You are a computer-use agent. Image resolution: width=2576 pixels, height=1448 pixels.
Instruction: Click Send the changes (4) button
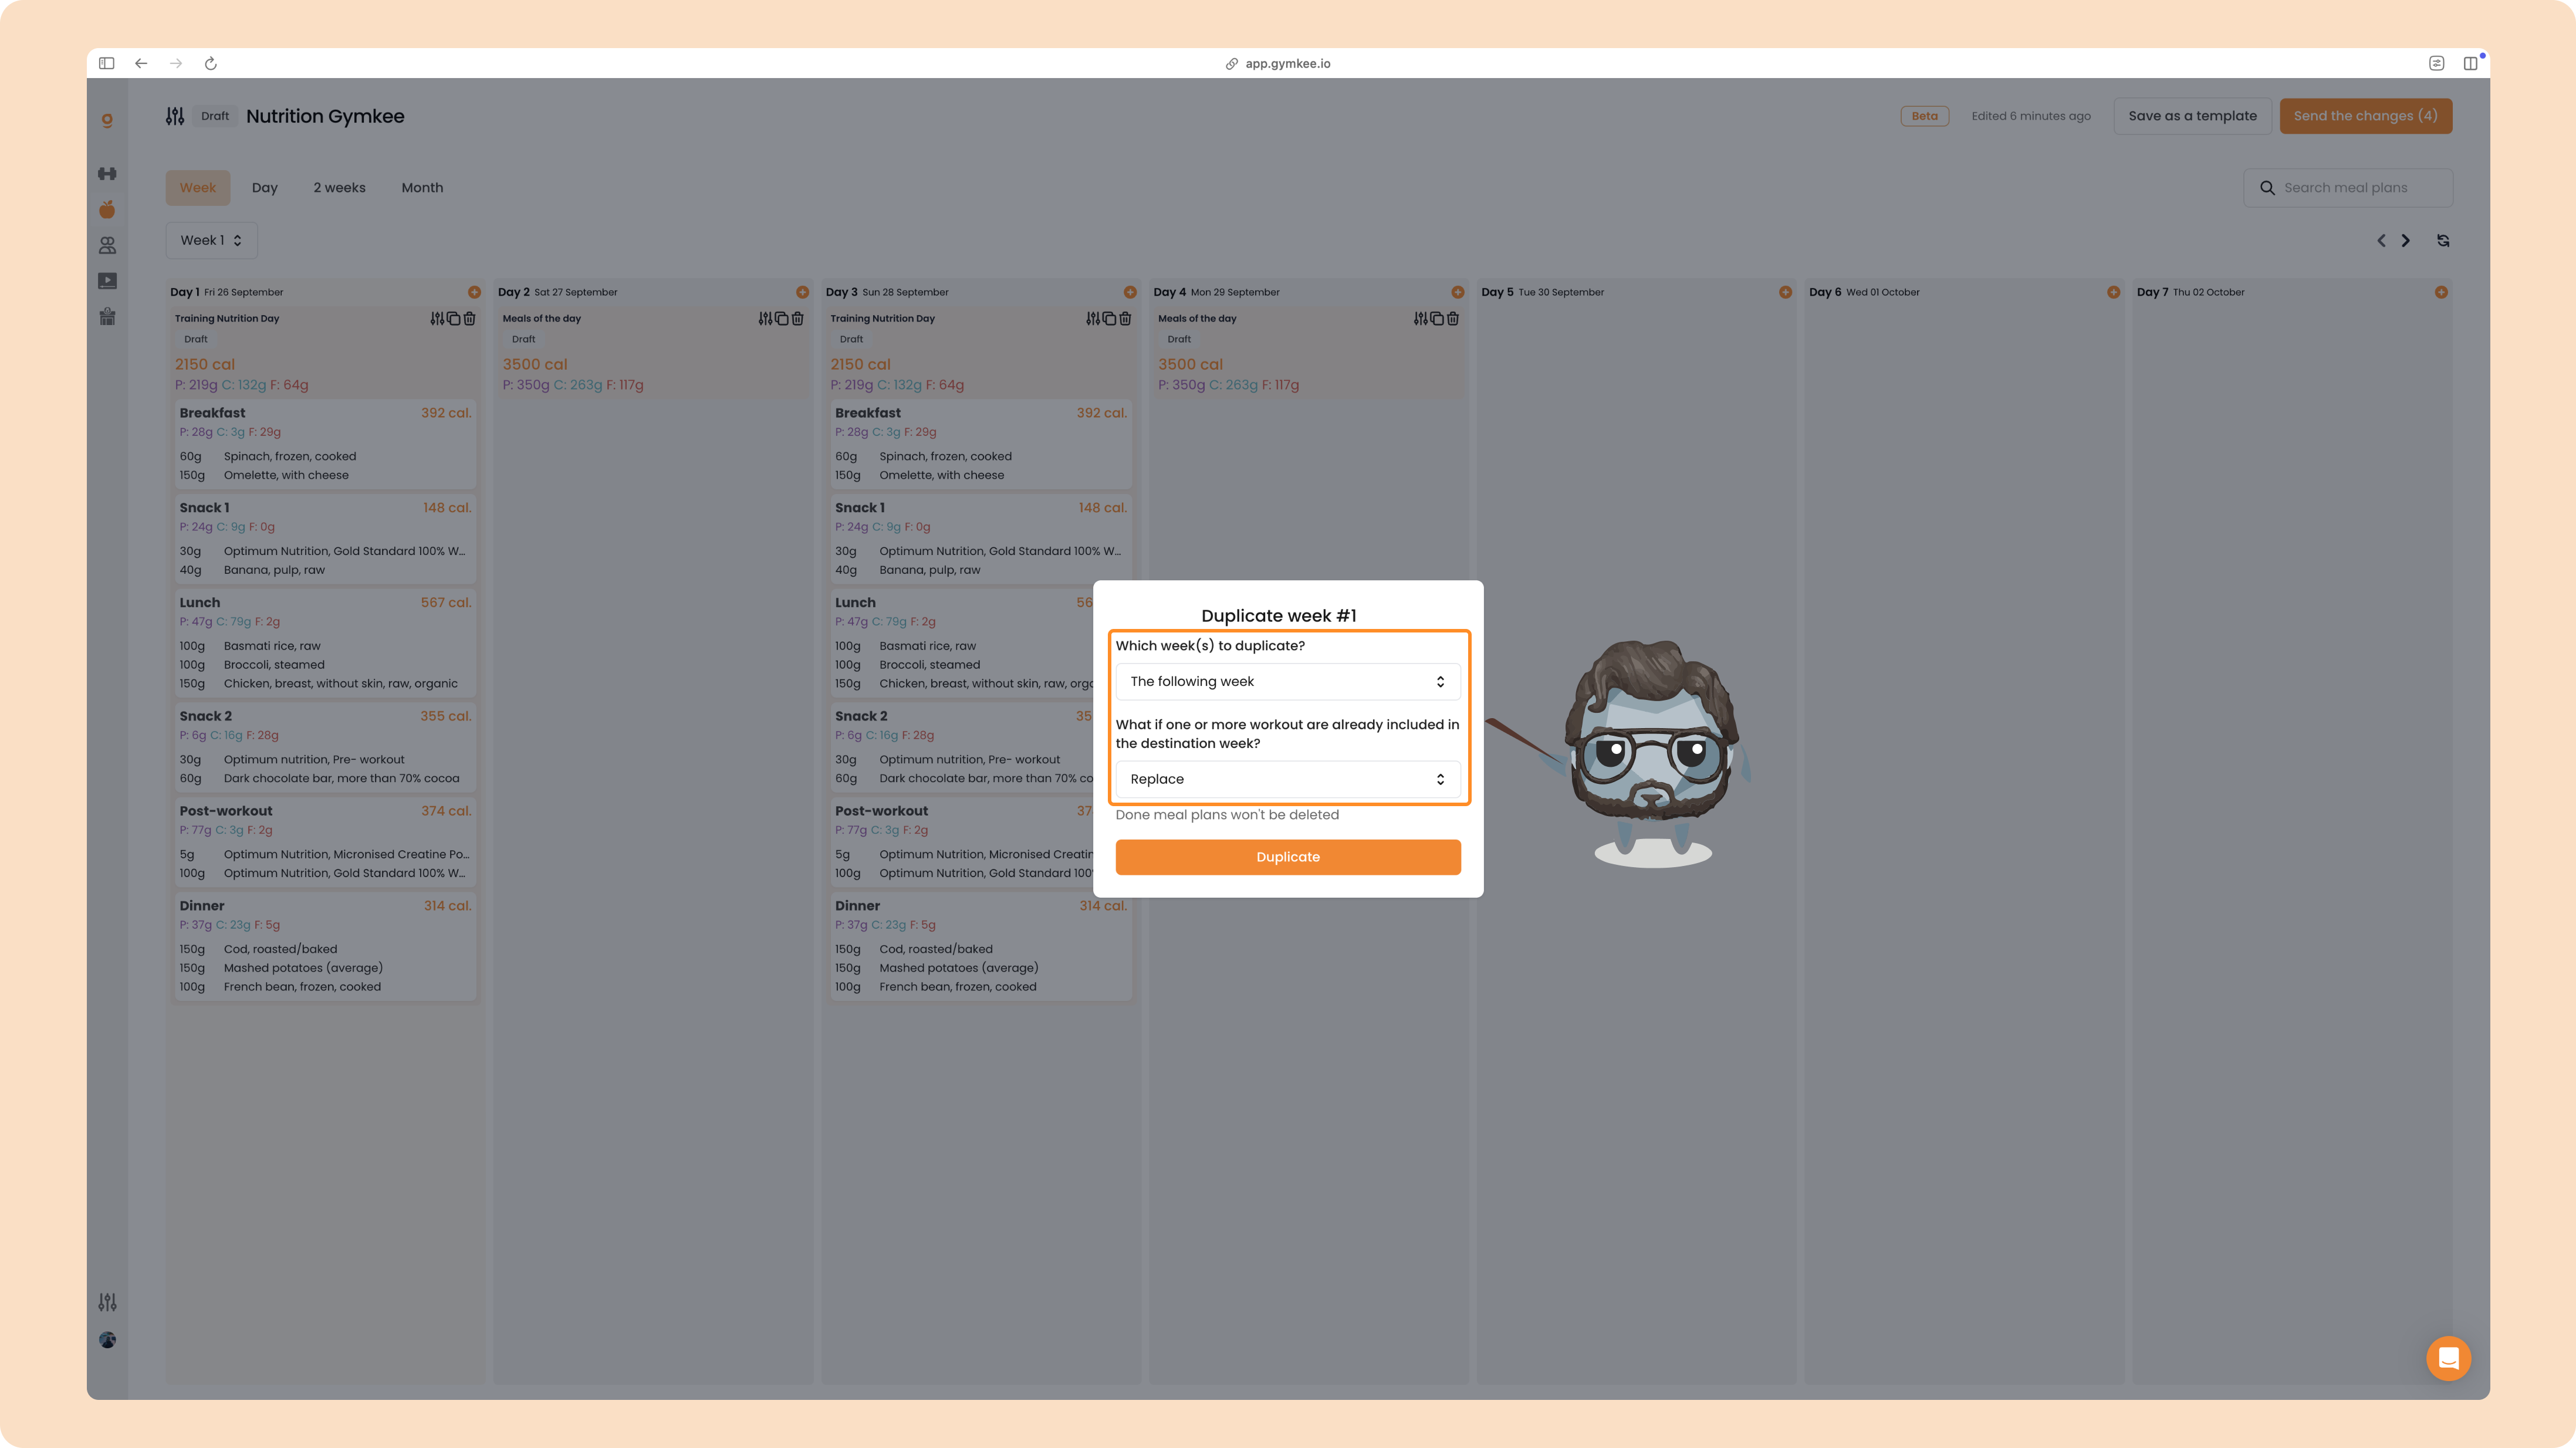tap(2365, 116)
